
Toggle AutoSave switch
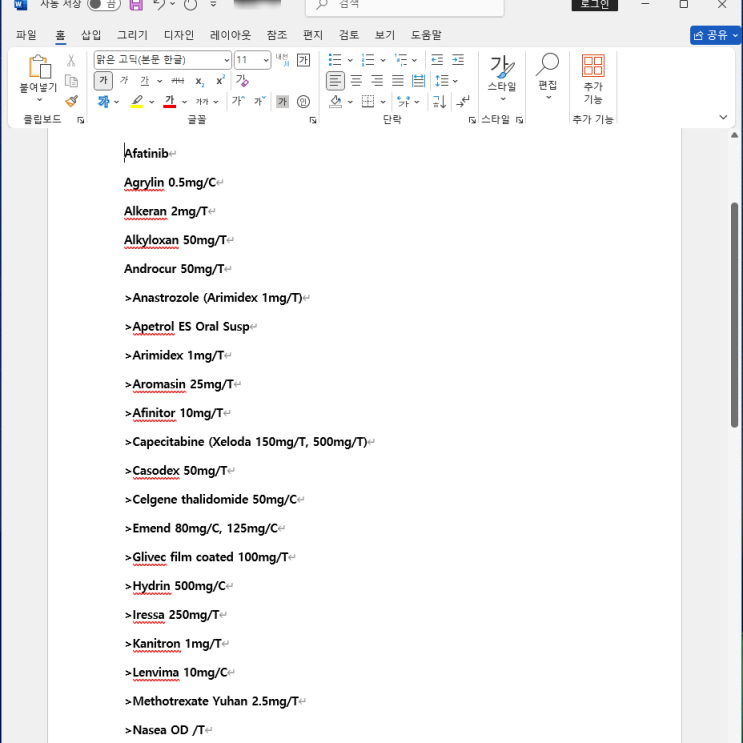point(103,4)
